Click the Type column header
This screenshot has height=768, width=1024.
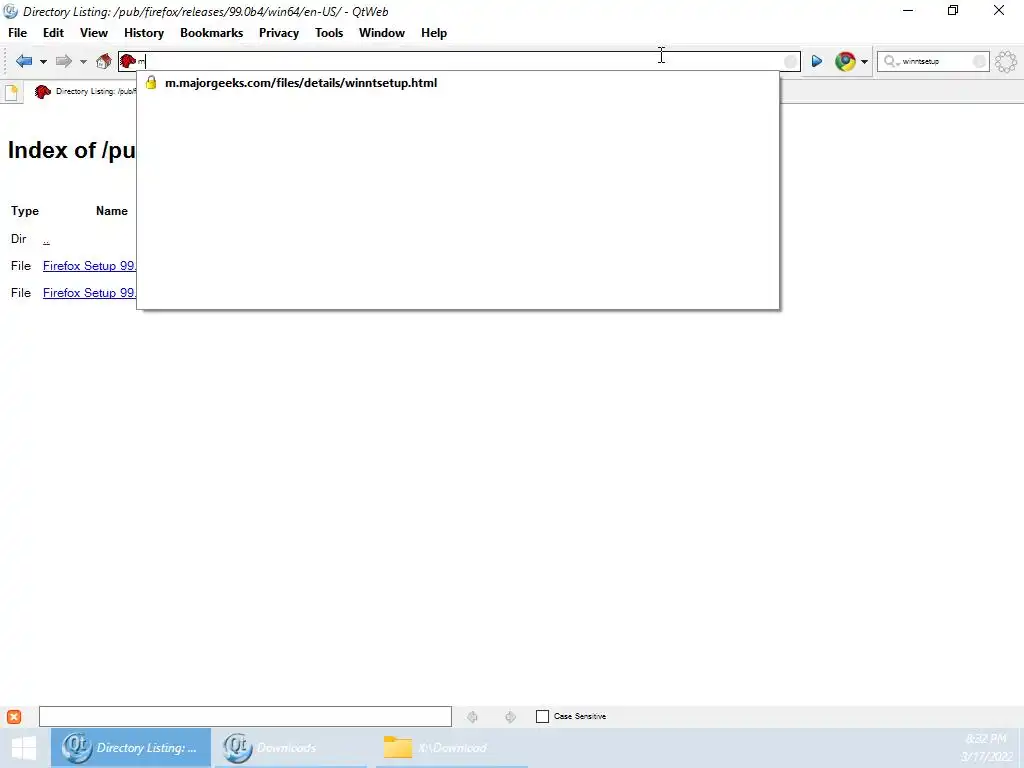tap(25, 211)
